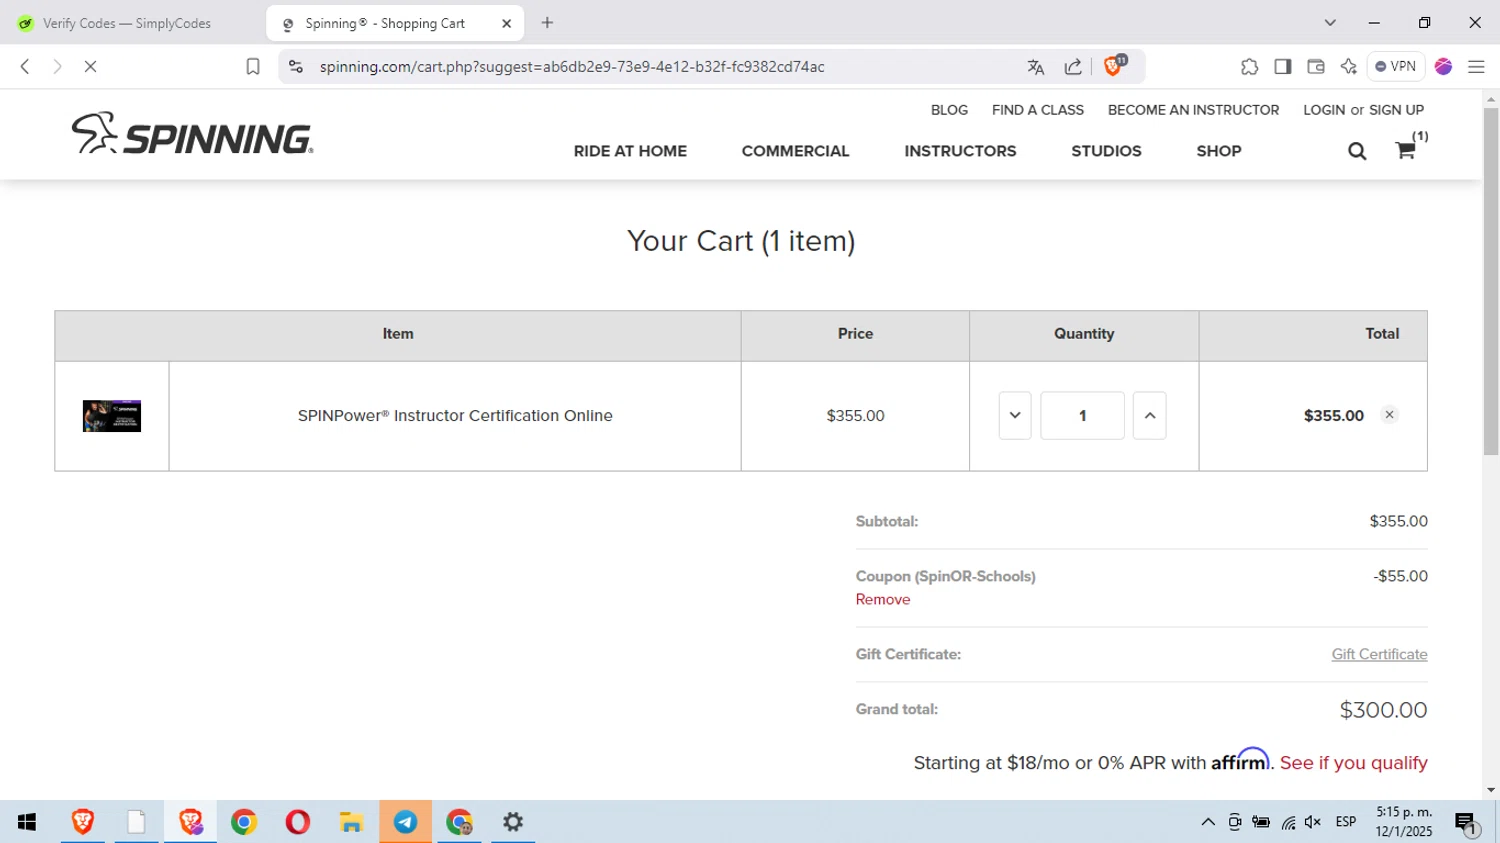Show hidden system tray icons
The image size is (1500, 843).
[x=1208, y=822]
